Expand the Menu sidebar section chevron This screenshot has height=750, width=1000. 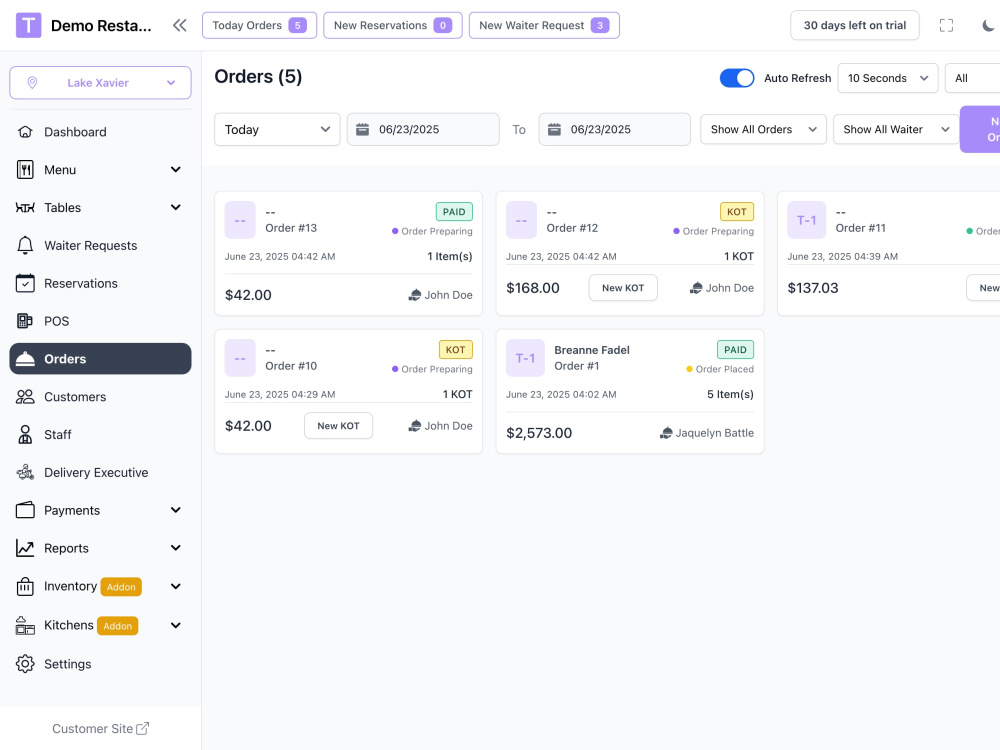tap(175, 170)
